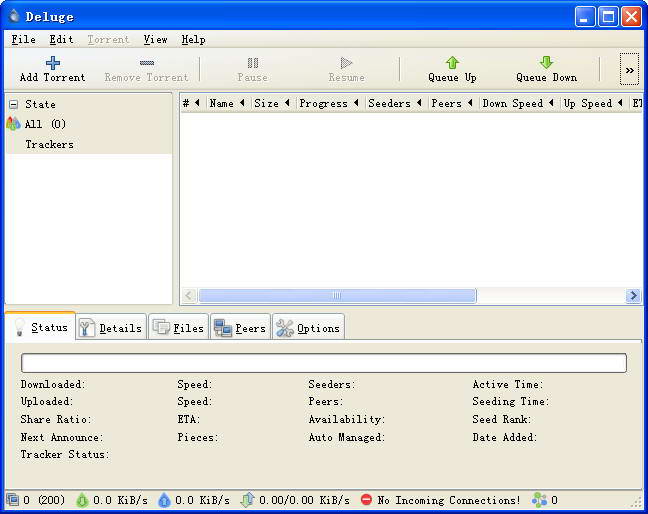
Task: Sort by the Size column header
Action: click(272, 103)
